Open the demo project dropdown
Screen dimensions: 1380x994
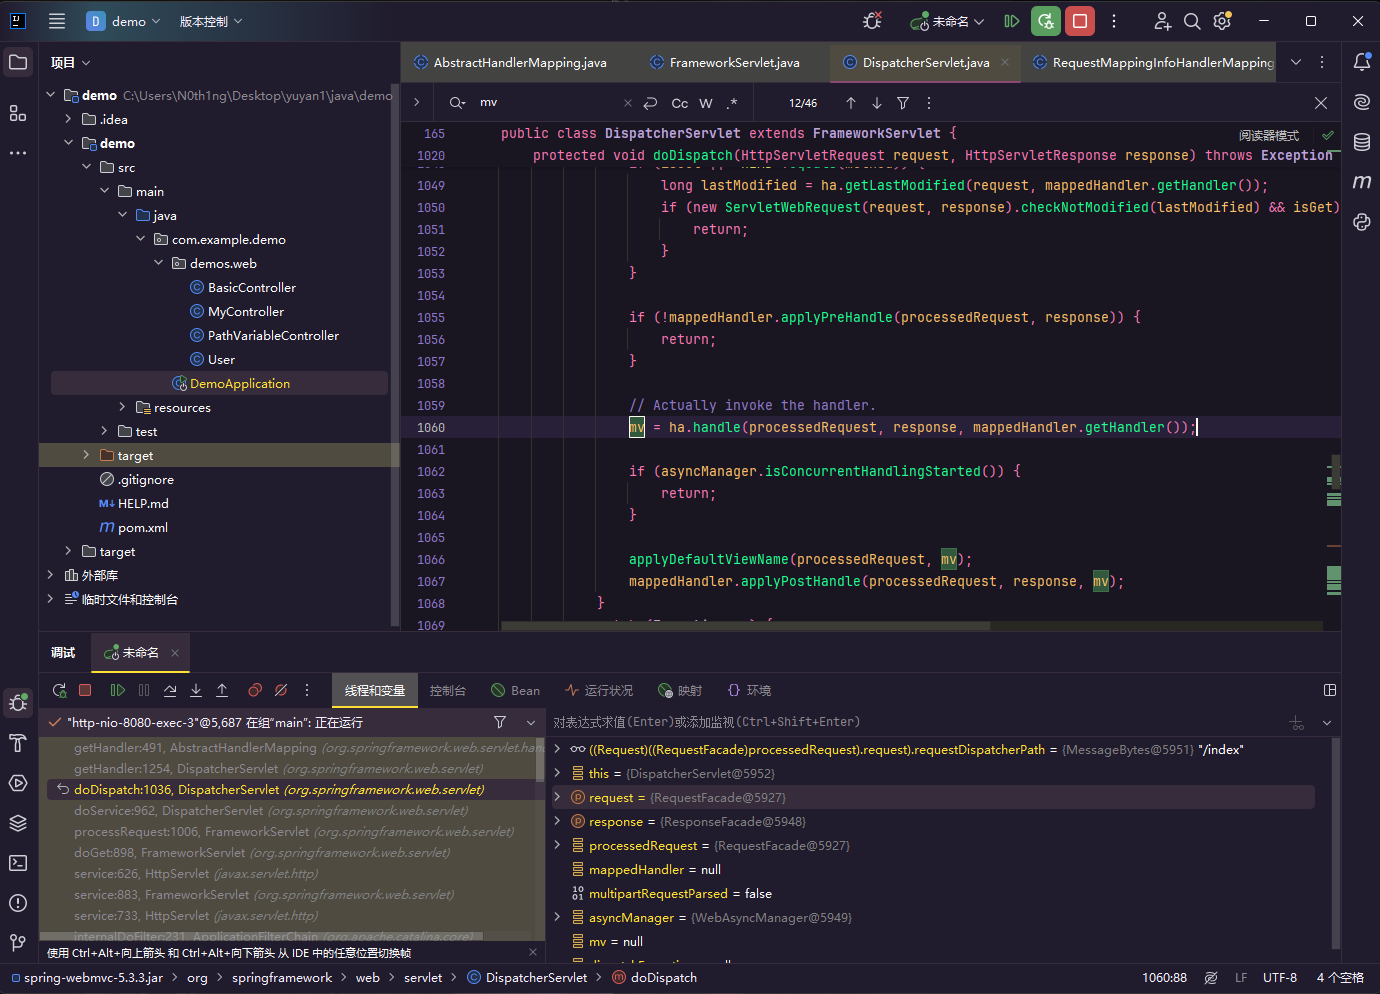[124, 21]
